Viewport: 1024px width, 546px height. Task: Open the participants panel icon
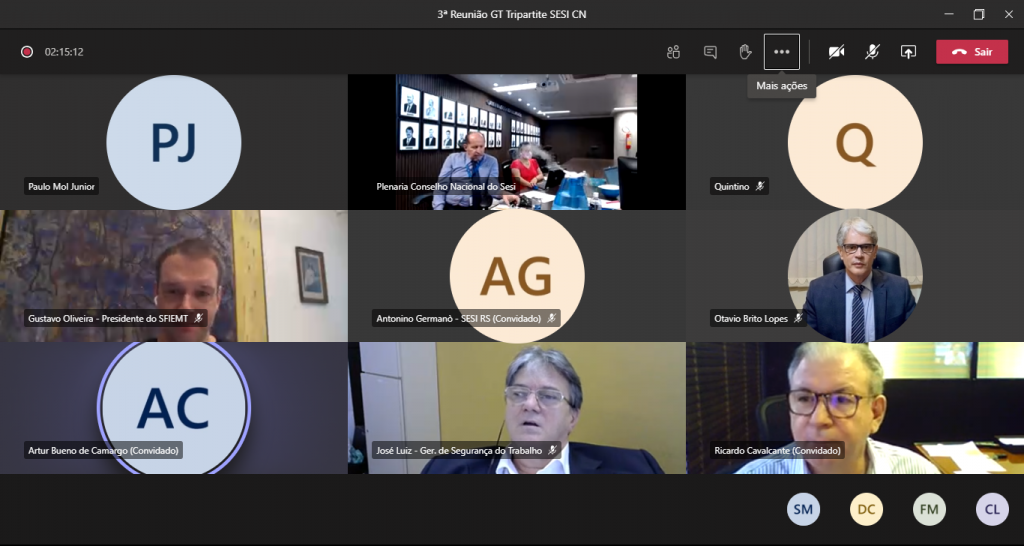[x=673, y=52]
